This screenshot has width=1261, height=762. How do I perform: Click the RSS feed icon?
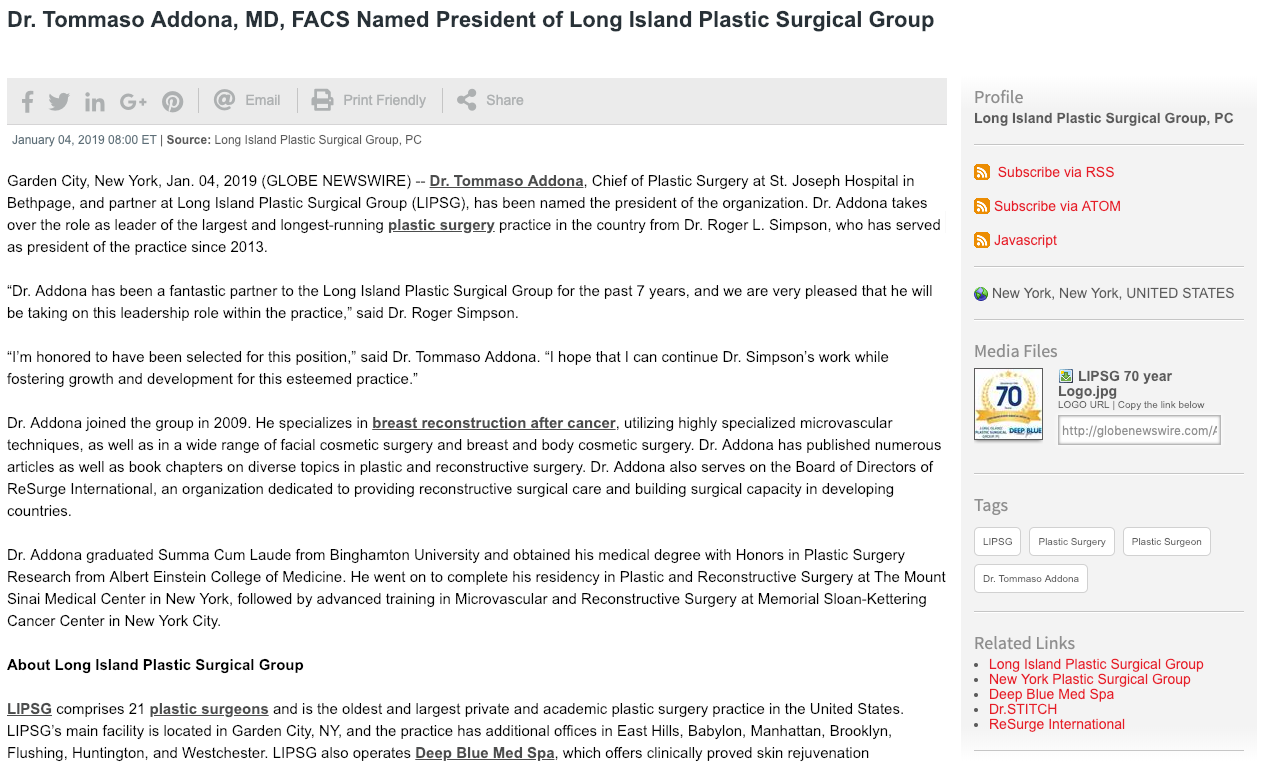[x=982, y=172]
